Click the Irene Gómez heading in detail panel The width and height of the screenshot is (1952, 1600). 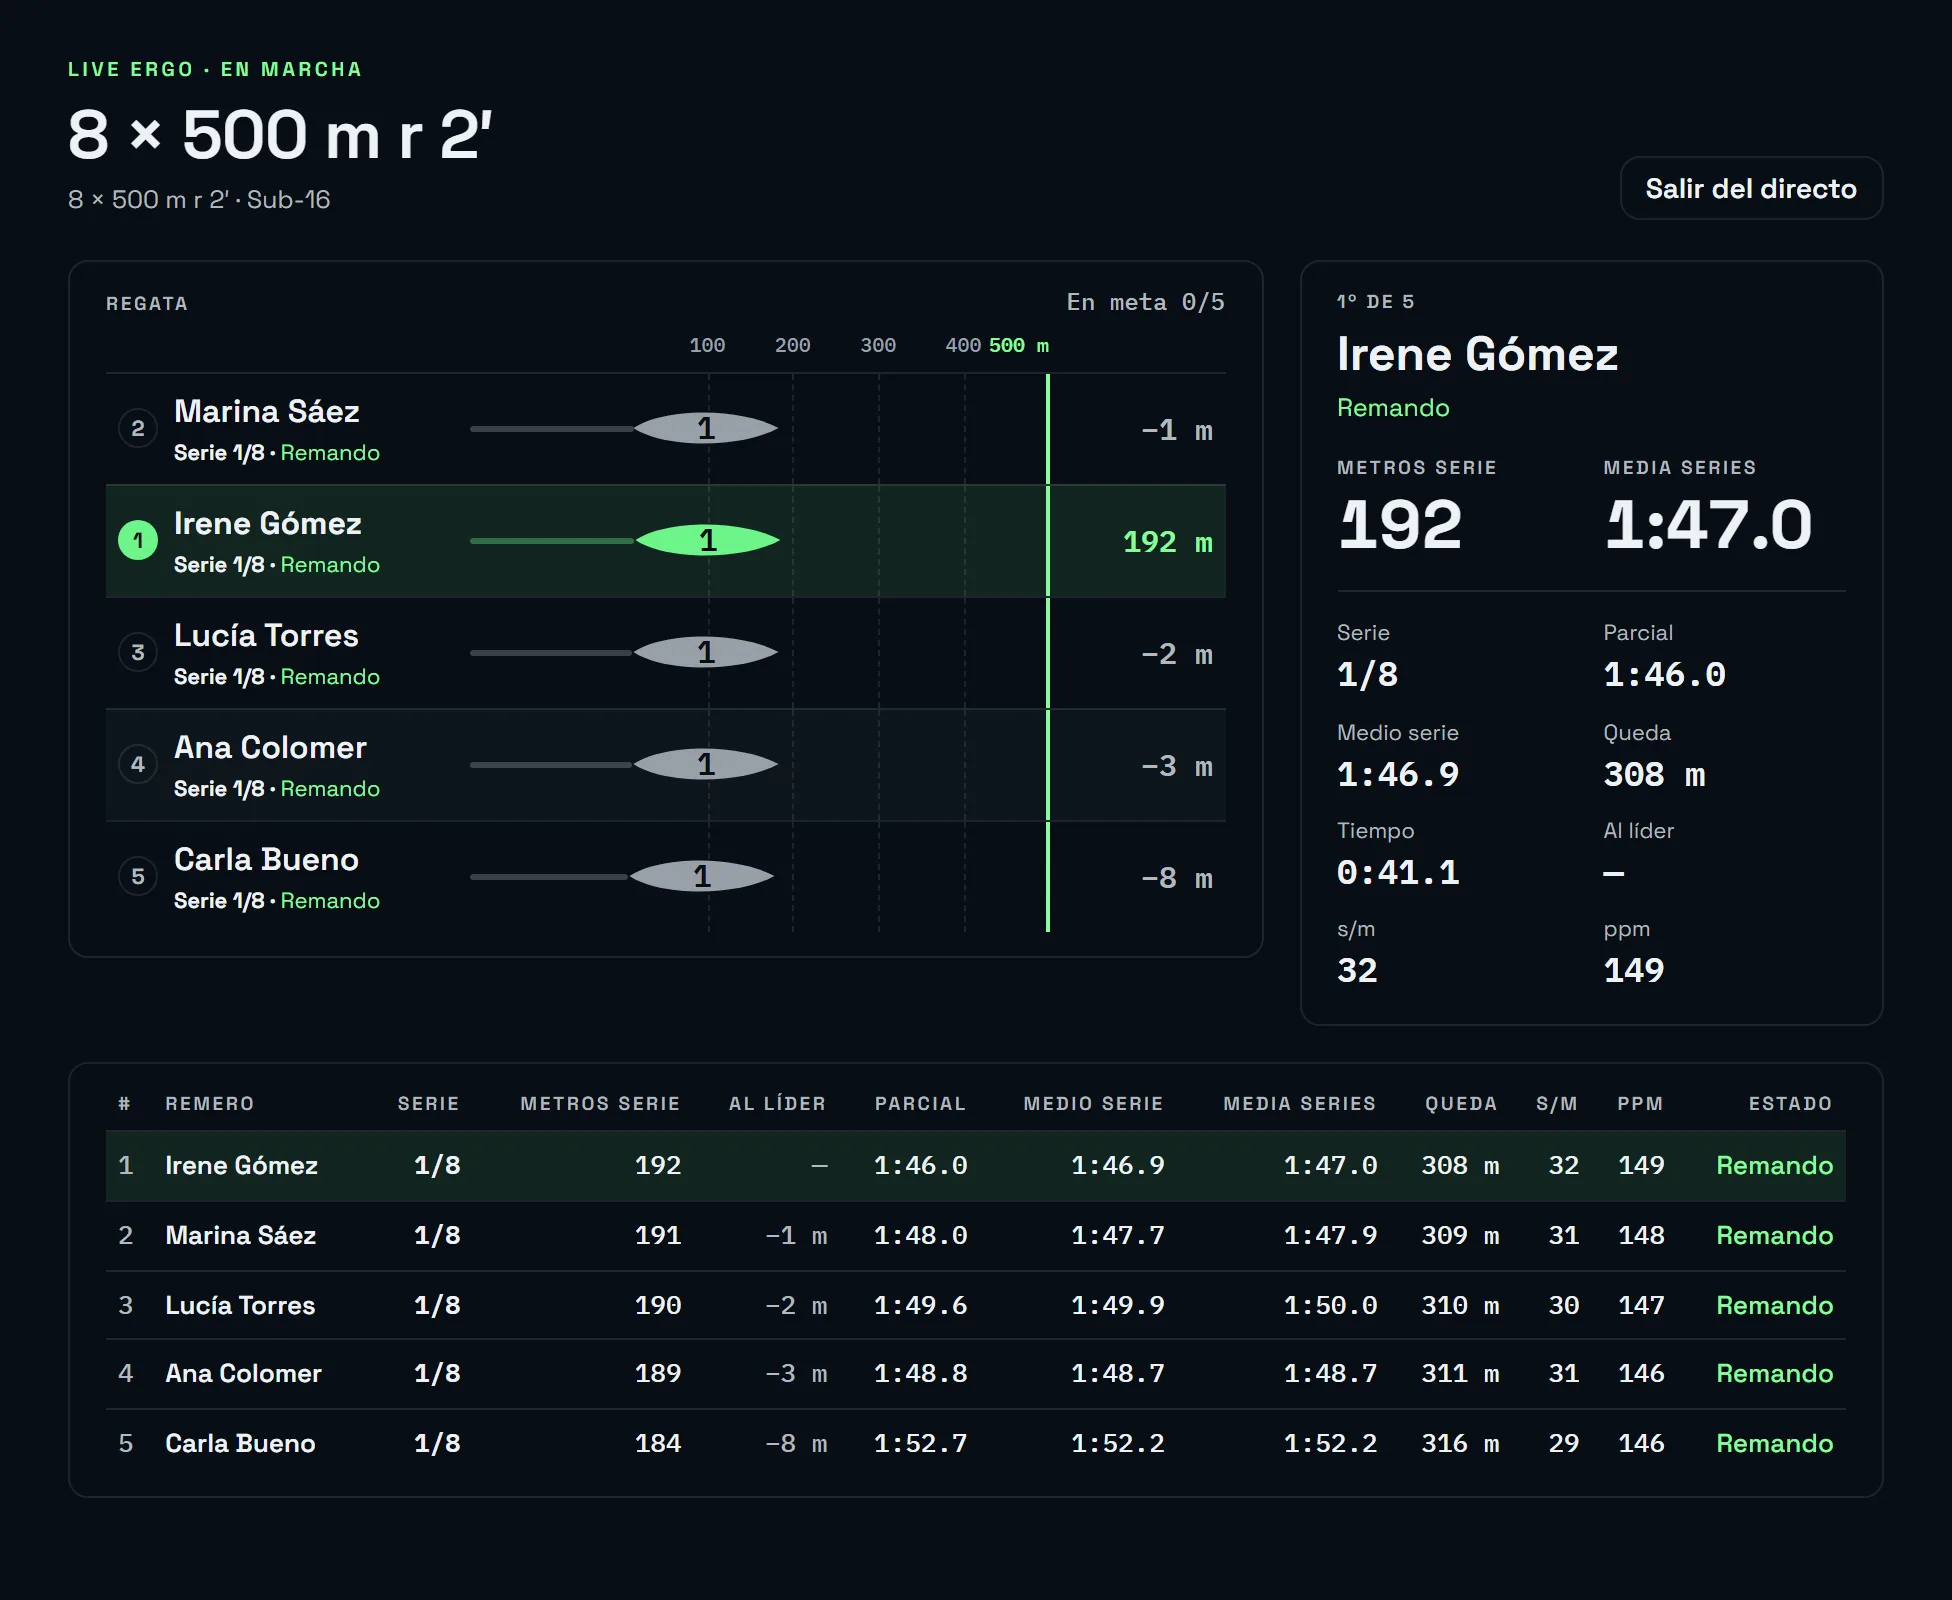pyautogui.click(x=1477, y=354)
